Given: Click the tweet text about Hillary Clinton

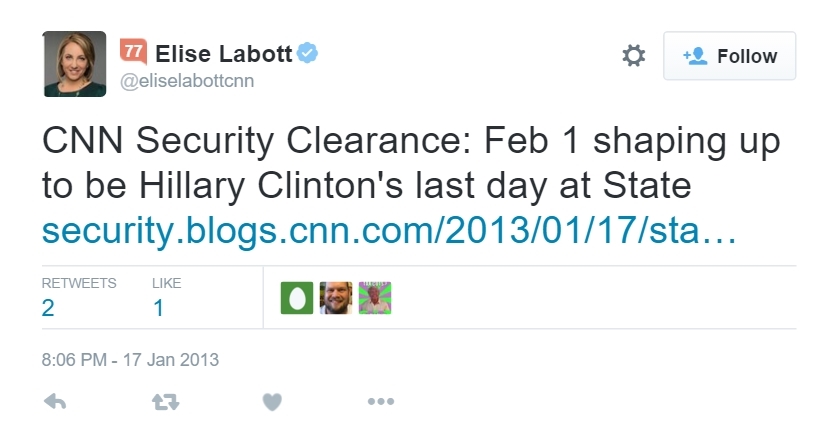Looking at the screenshot, I should pyautogui.click(x=410, y=164).
